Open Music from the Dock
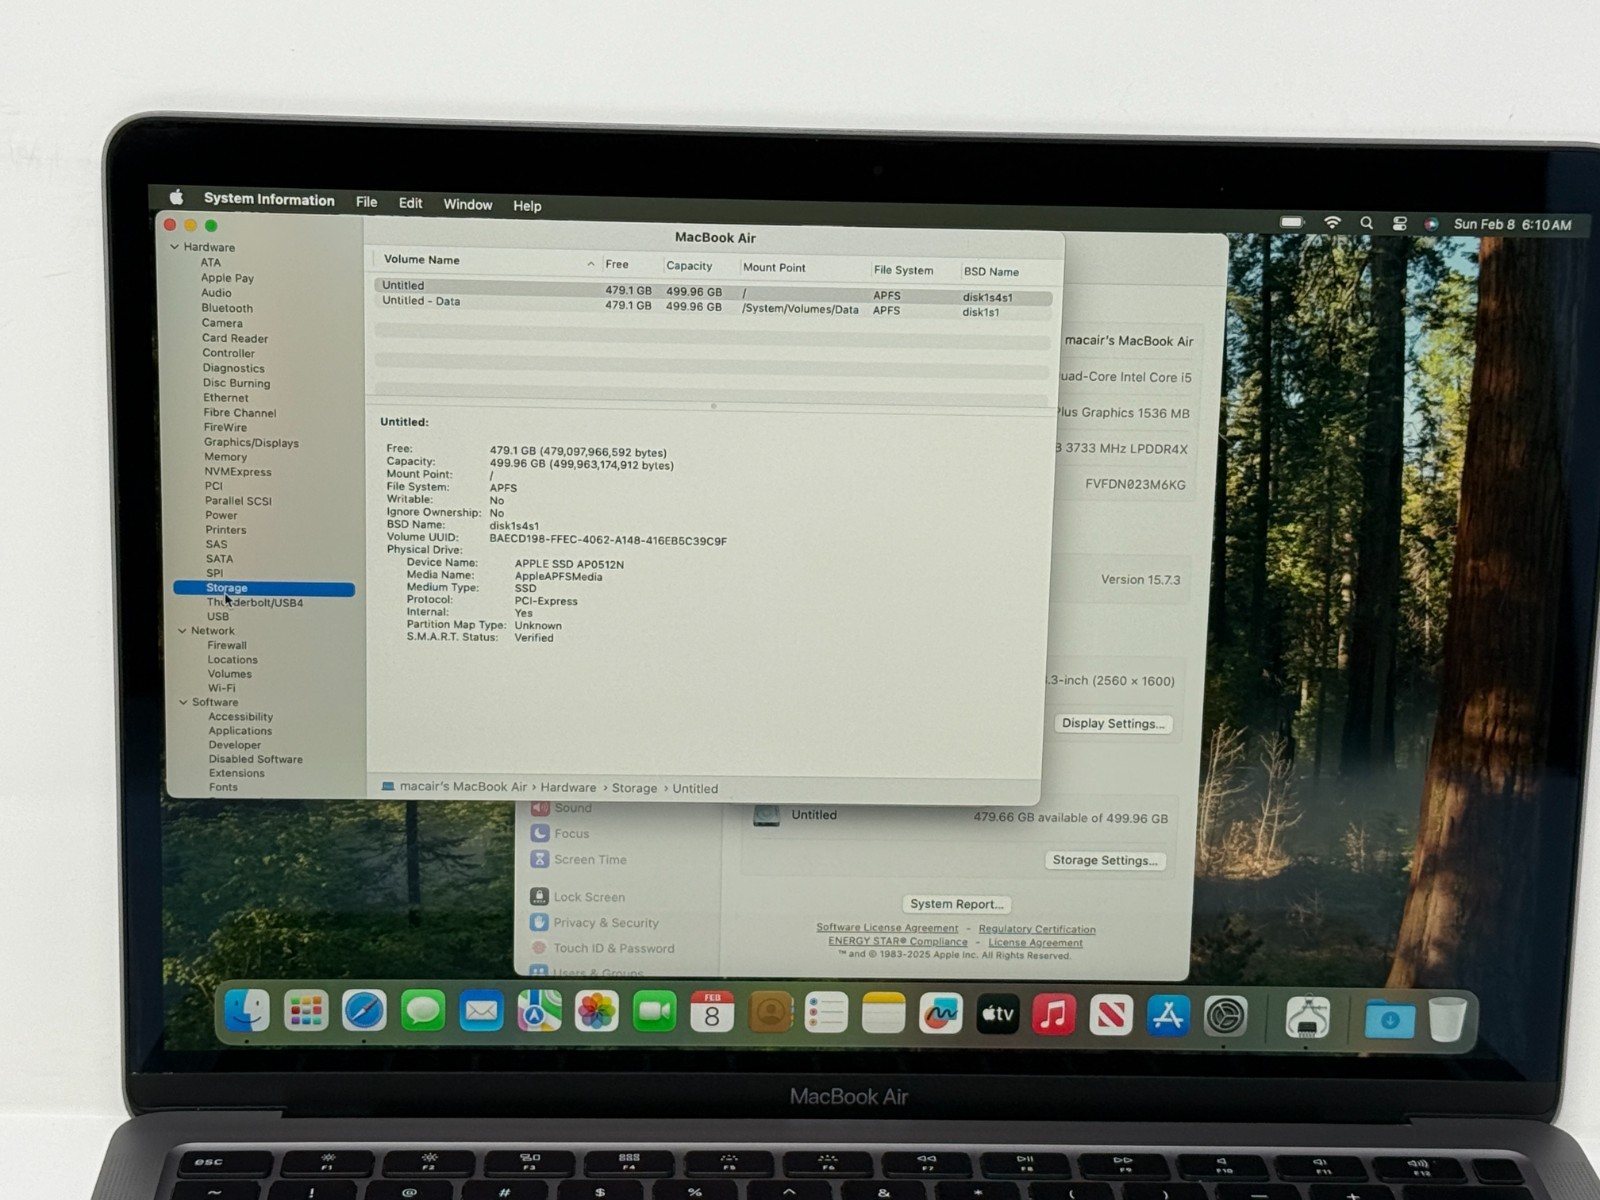The image size is (1600, 1200). point(1054,1015)
